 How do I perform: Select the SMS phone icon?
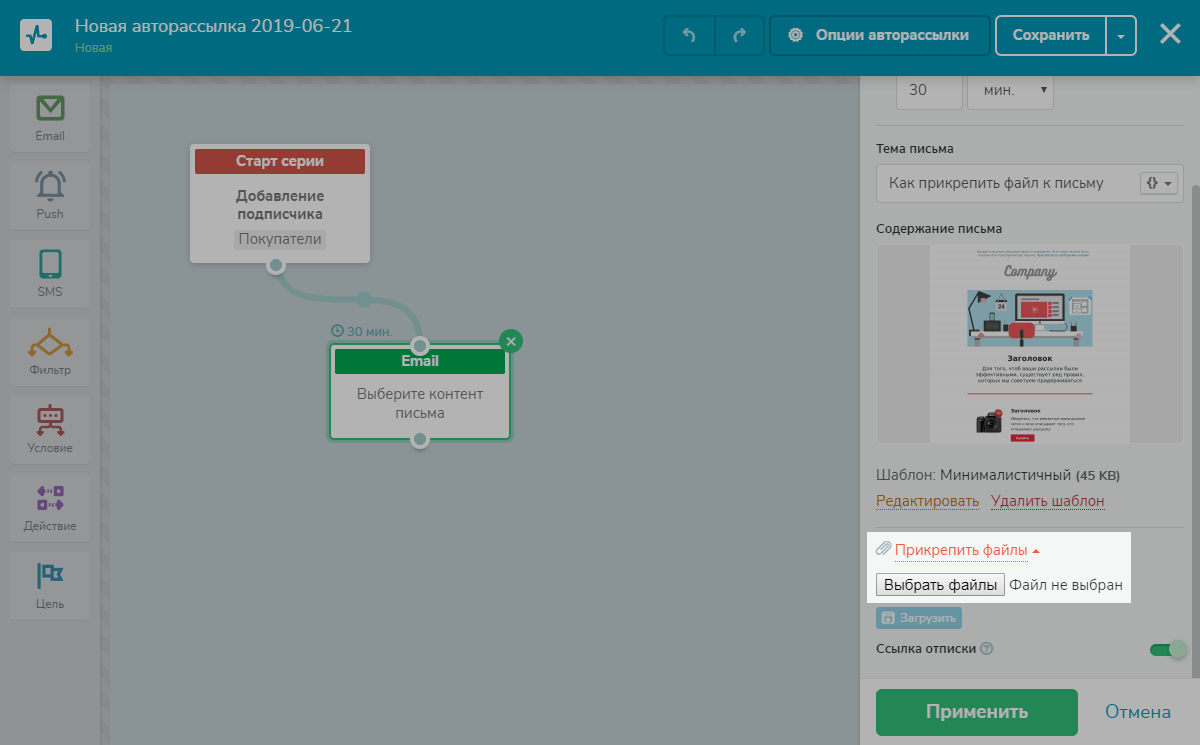coord(50,264)
